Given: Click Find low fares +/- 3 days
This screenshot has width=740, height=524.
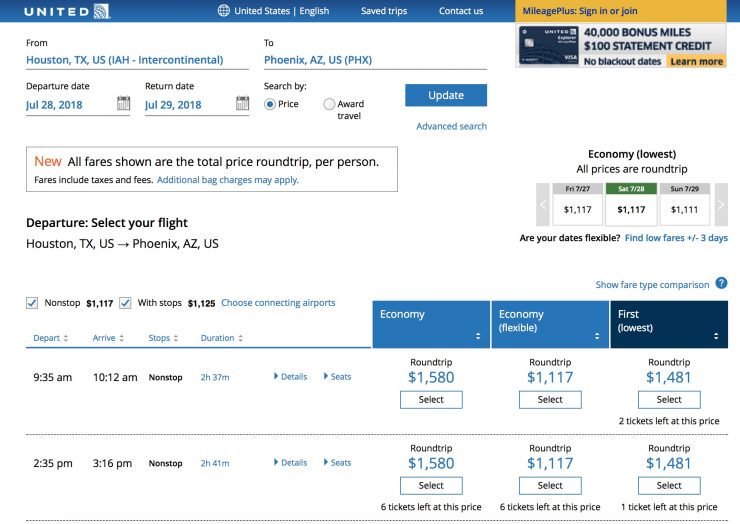Looking at the screenshot, I should click(676, 238).
